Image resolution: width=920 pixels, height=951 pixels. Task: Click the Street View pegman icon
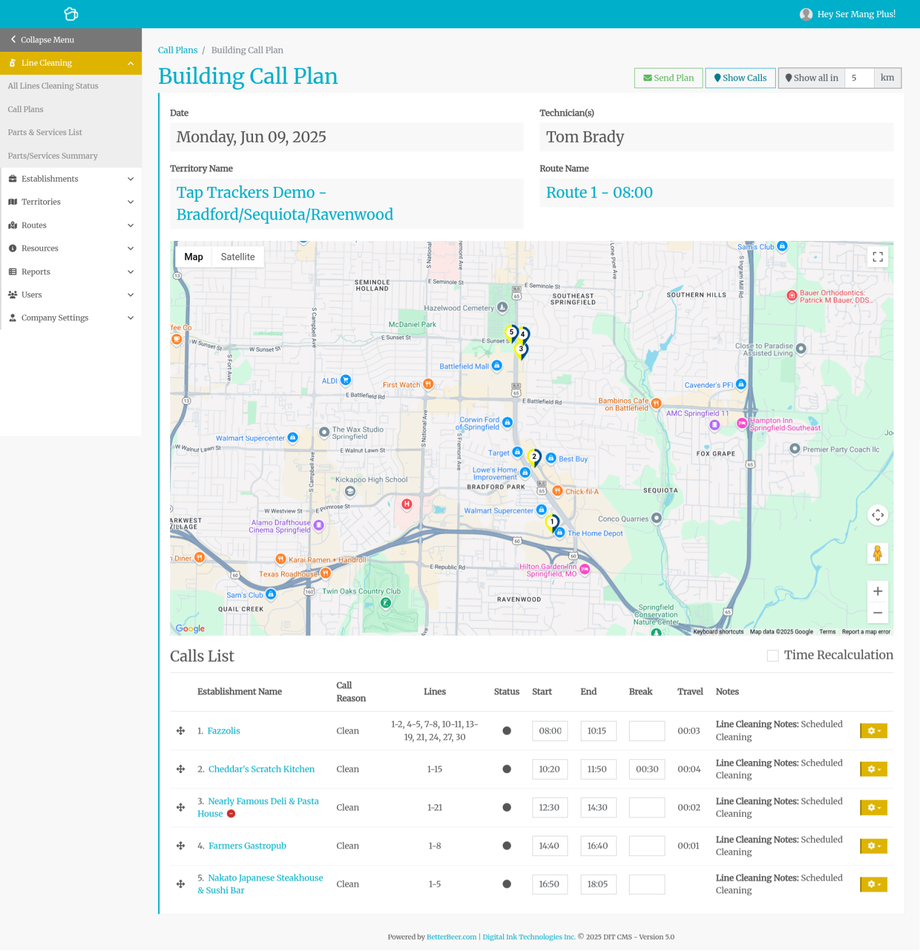pos(877,553)
